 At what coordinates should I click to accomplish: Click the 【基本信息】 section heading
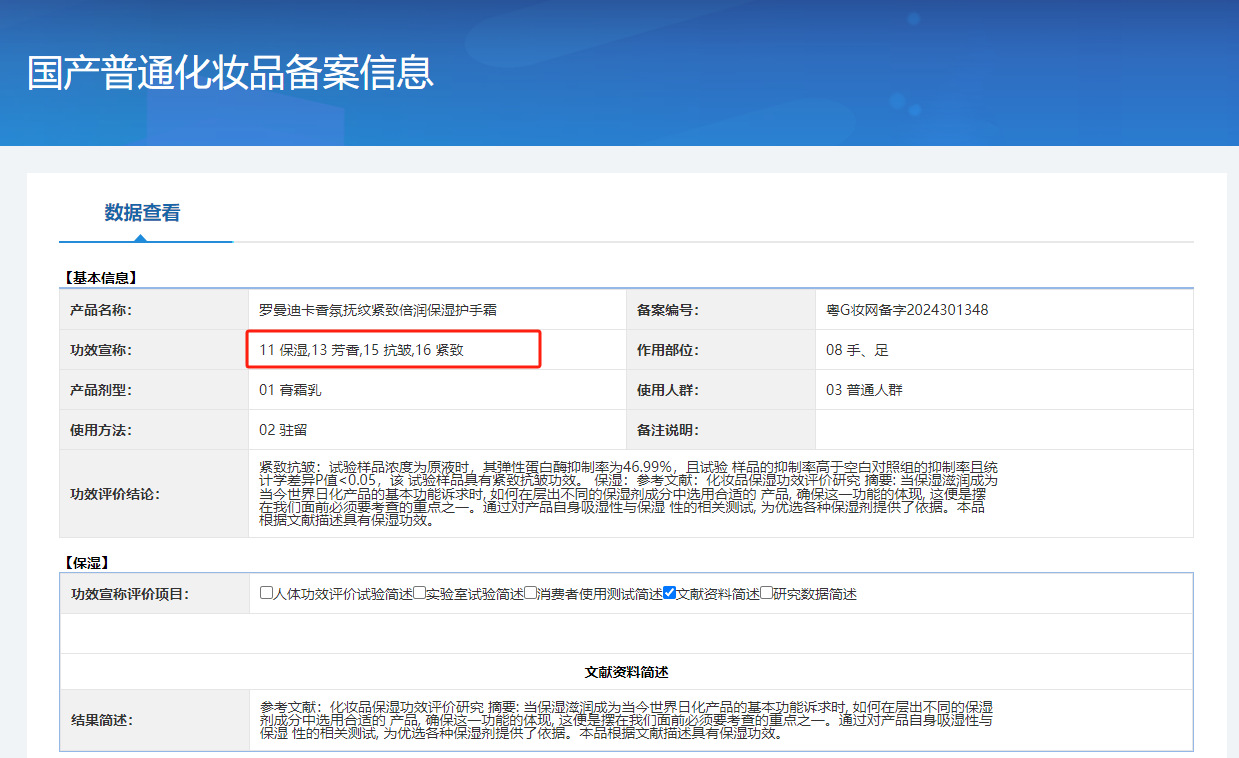(100, 277)
